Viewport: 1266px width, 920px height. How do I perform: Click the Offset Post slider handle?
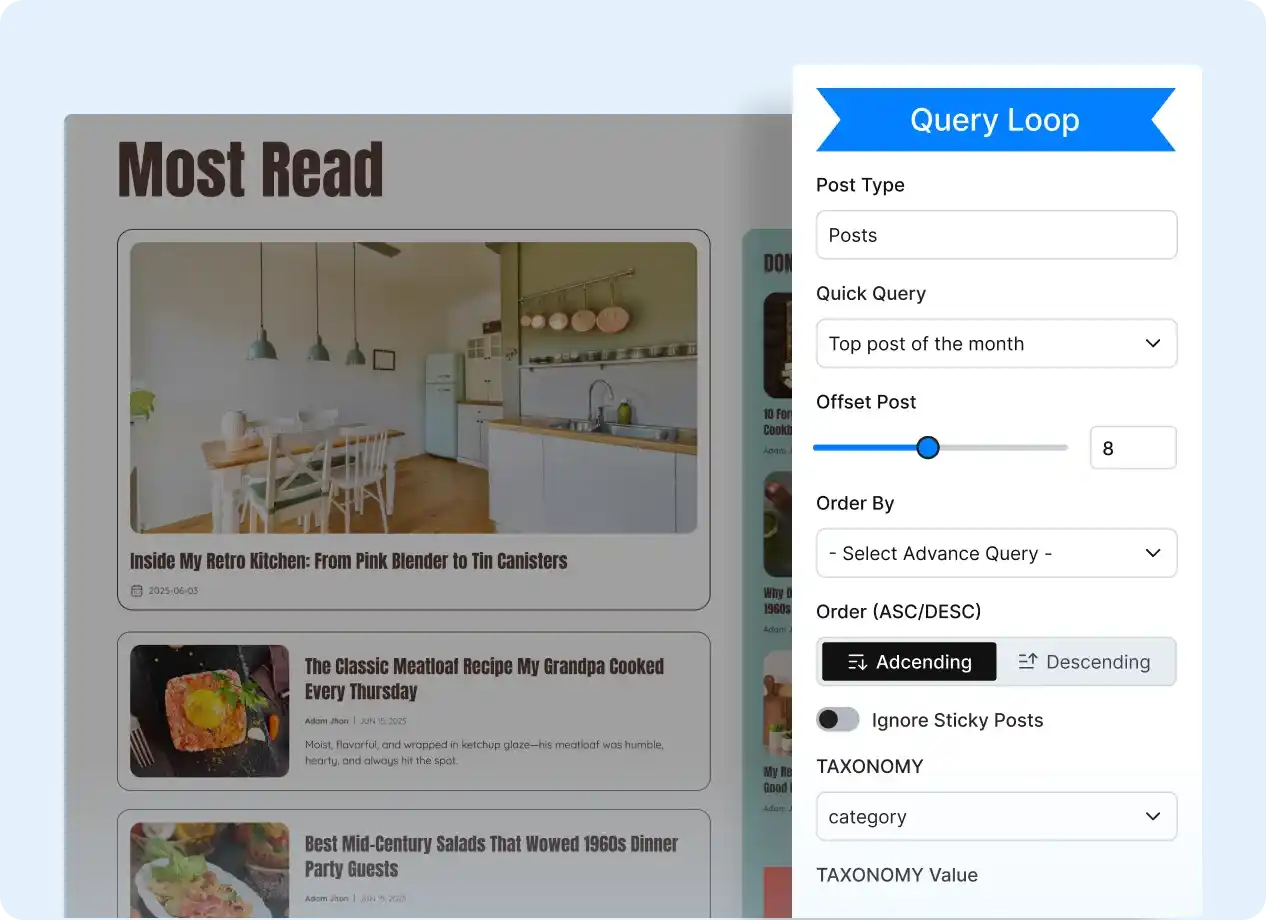click(x=928, y=447)
